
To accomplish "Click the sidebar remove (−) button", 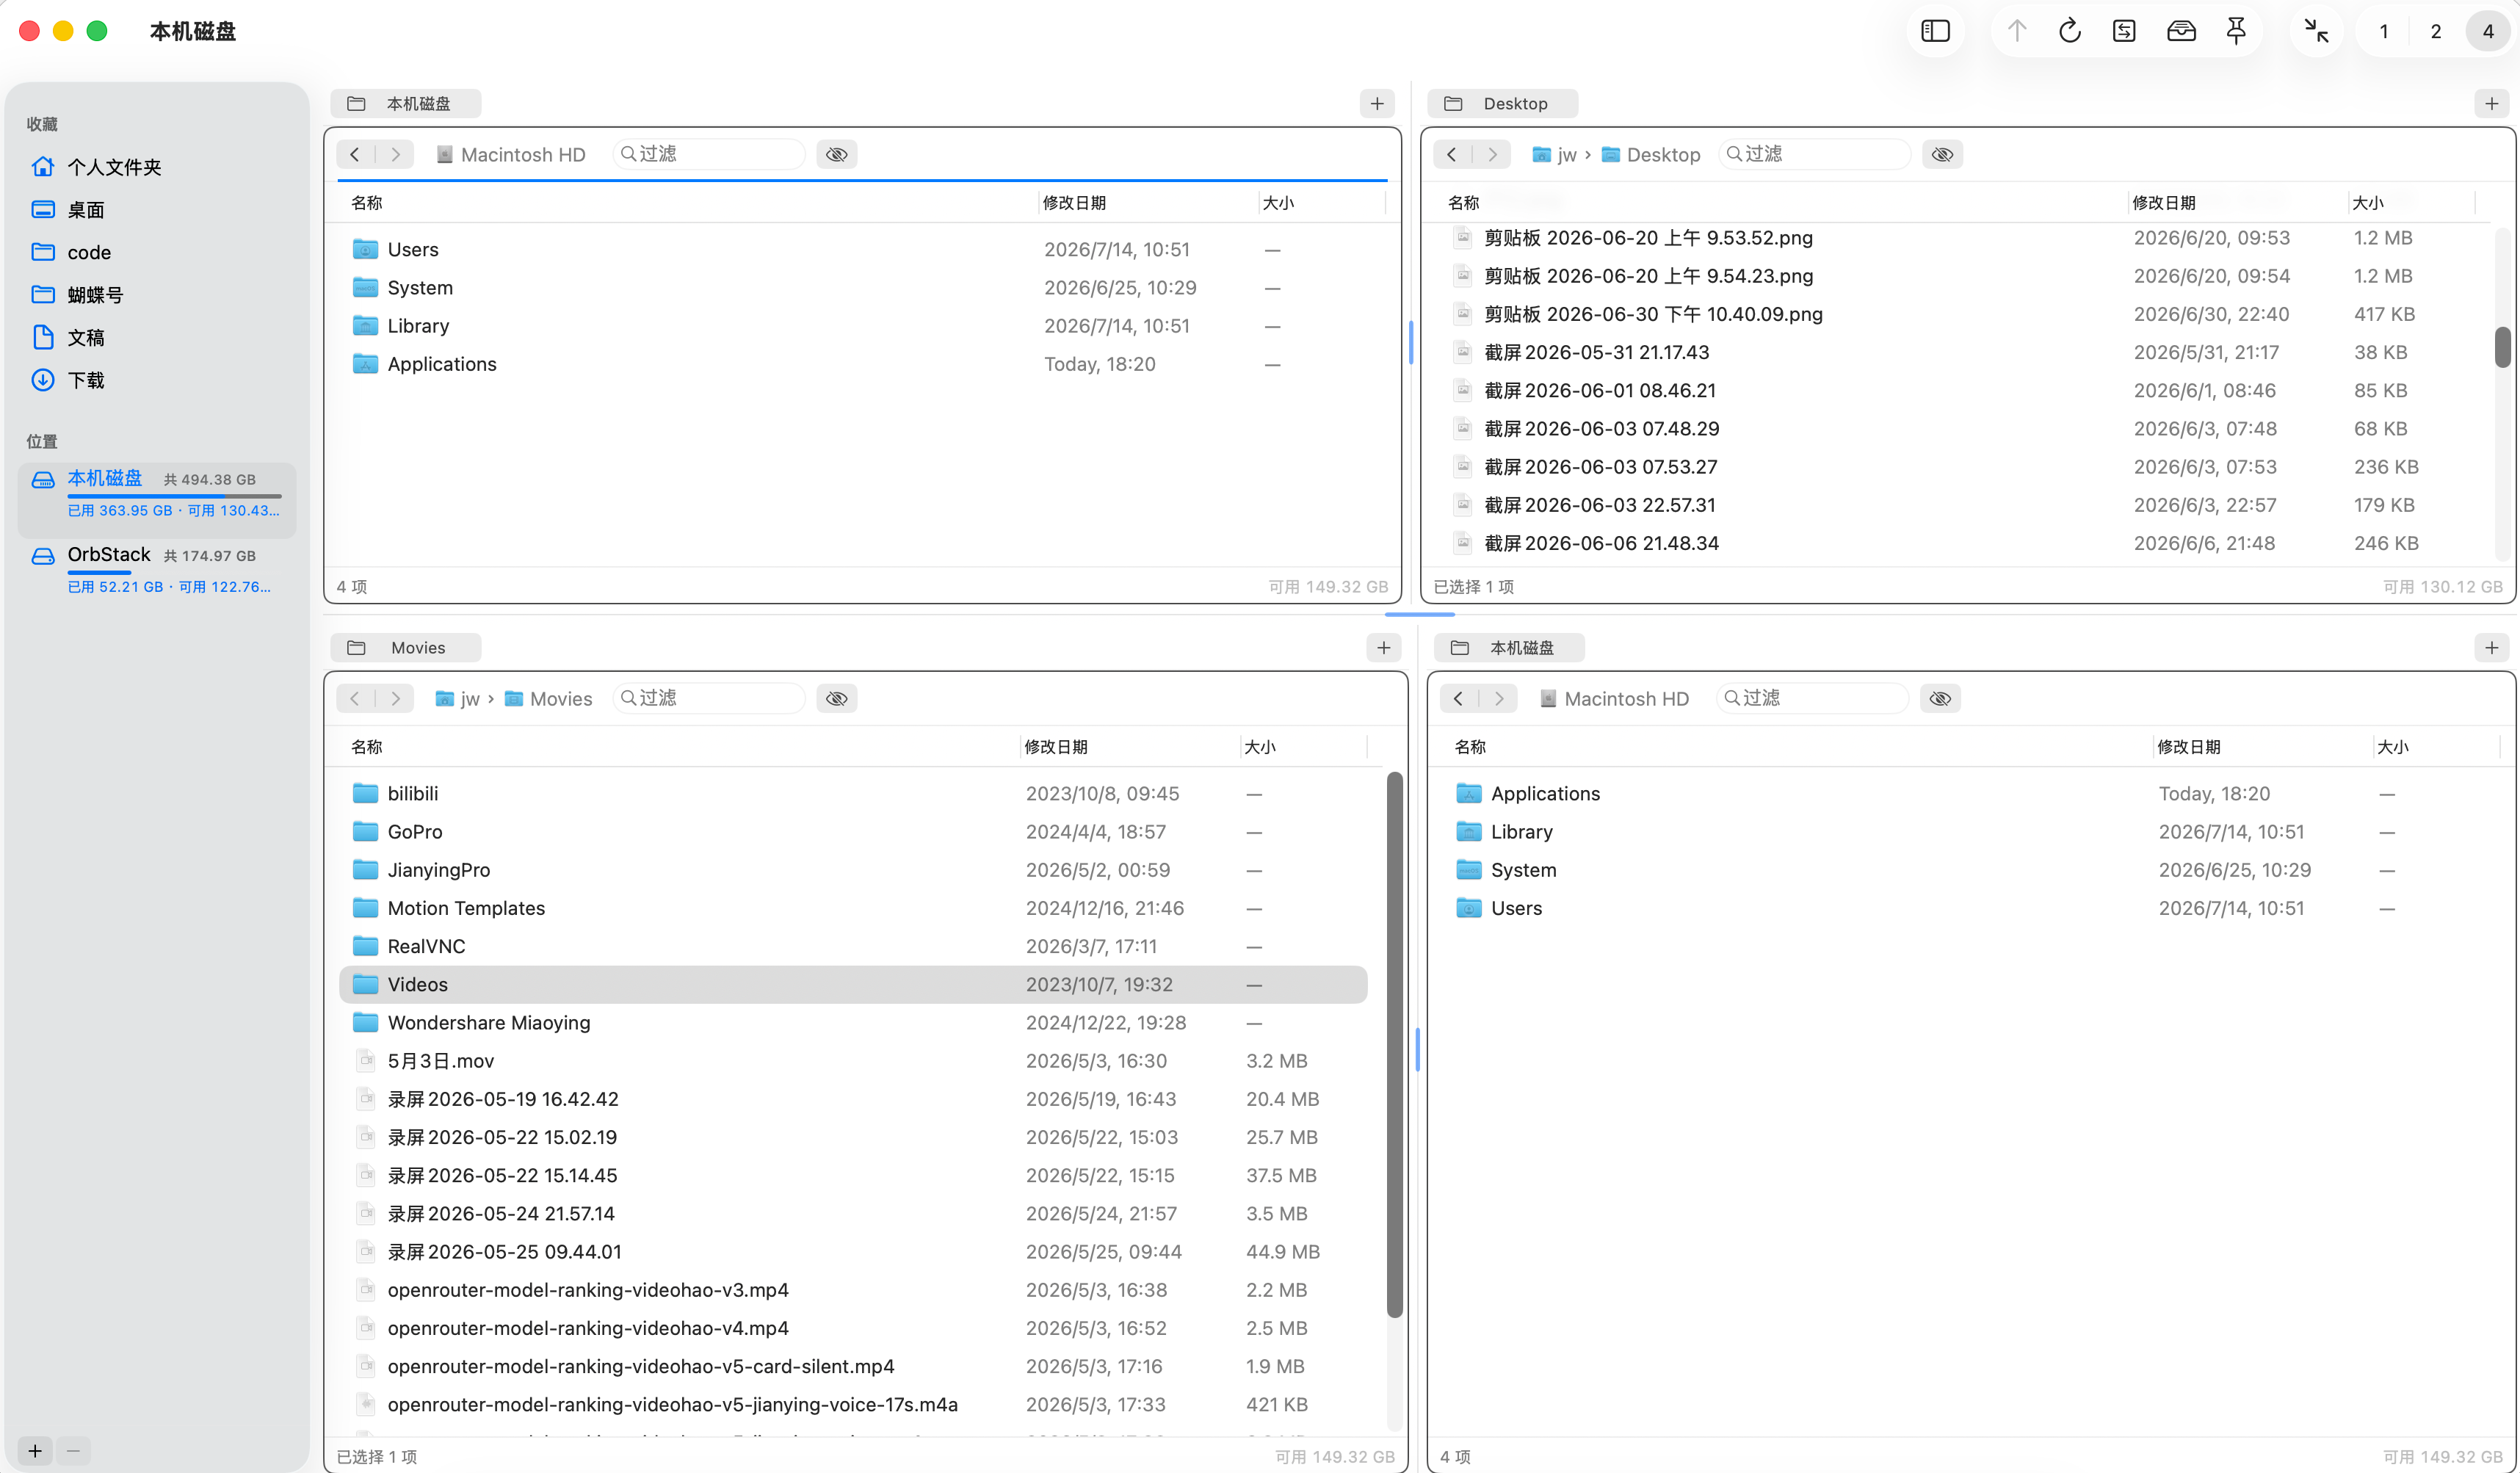I will [x=73, y=1450].
